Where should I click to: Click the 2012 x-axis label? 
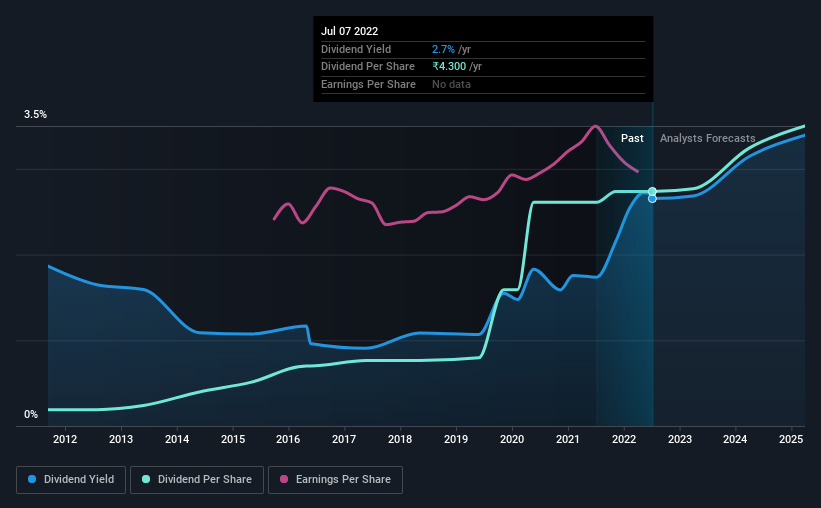[x=65, y=439]
